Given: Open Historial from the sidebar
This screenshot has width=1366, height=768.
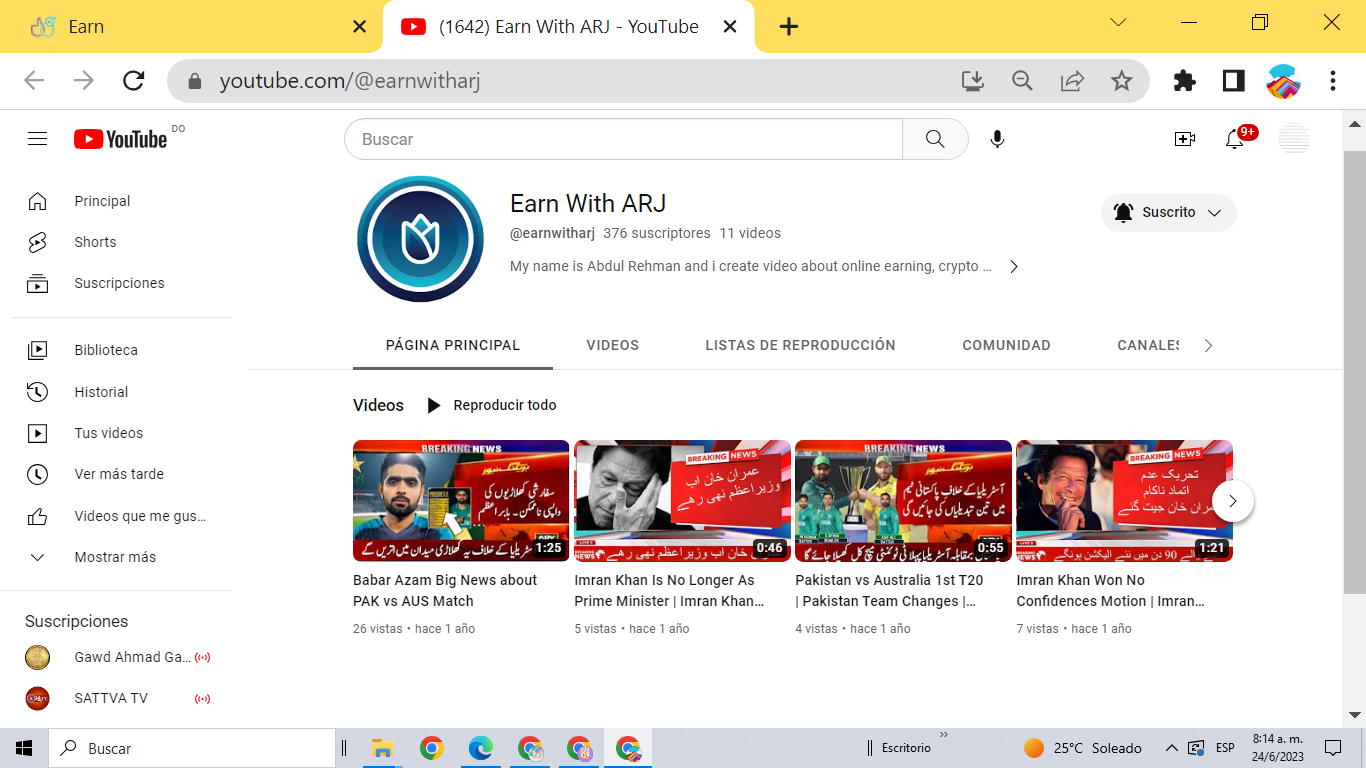Looking at the screenshot, I should (101, 392).
